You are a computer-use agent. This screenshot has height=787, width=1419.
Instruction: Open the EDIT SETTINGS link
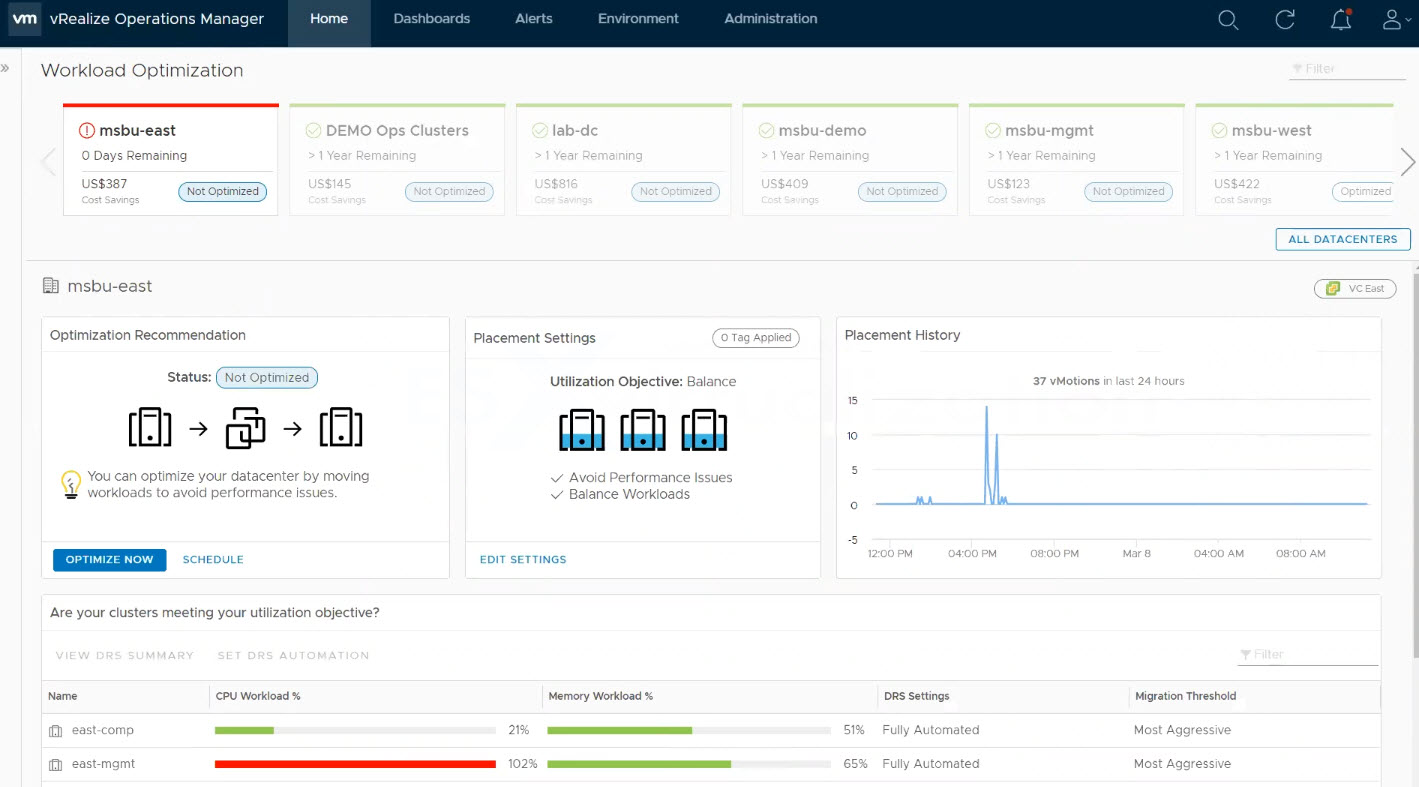[523, 560]
